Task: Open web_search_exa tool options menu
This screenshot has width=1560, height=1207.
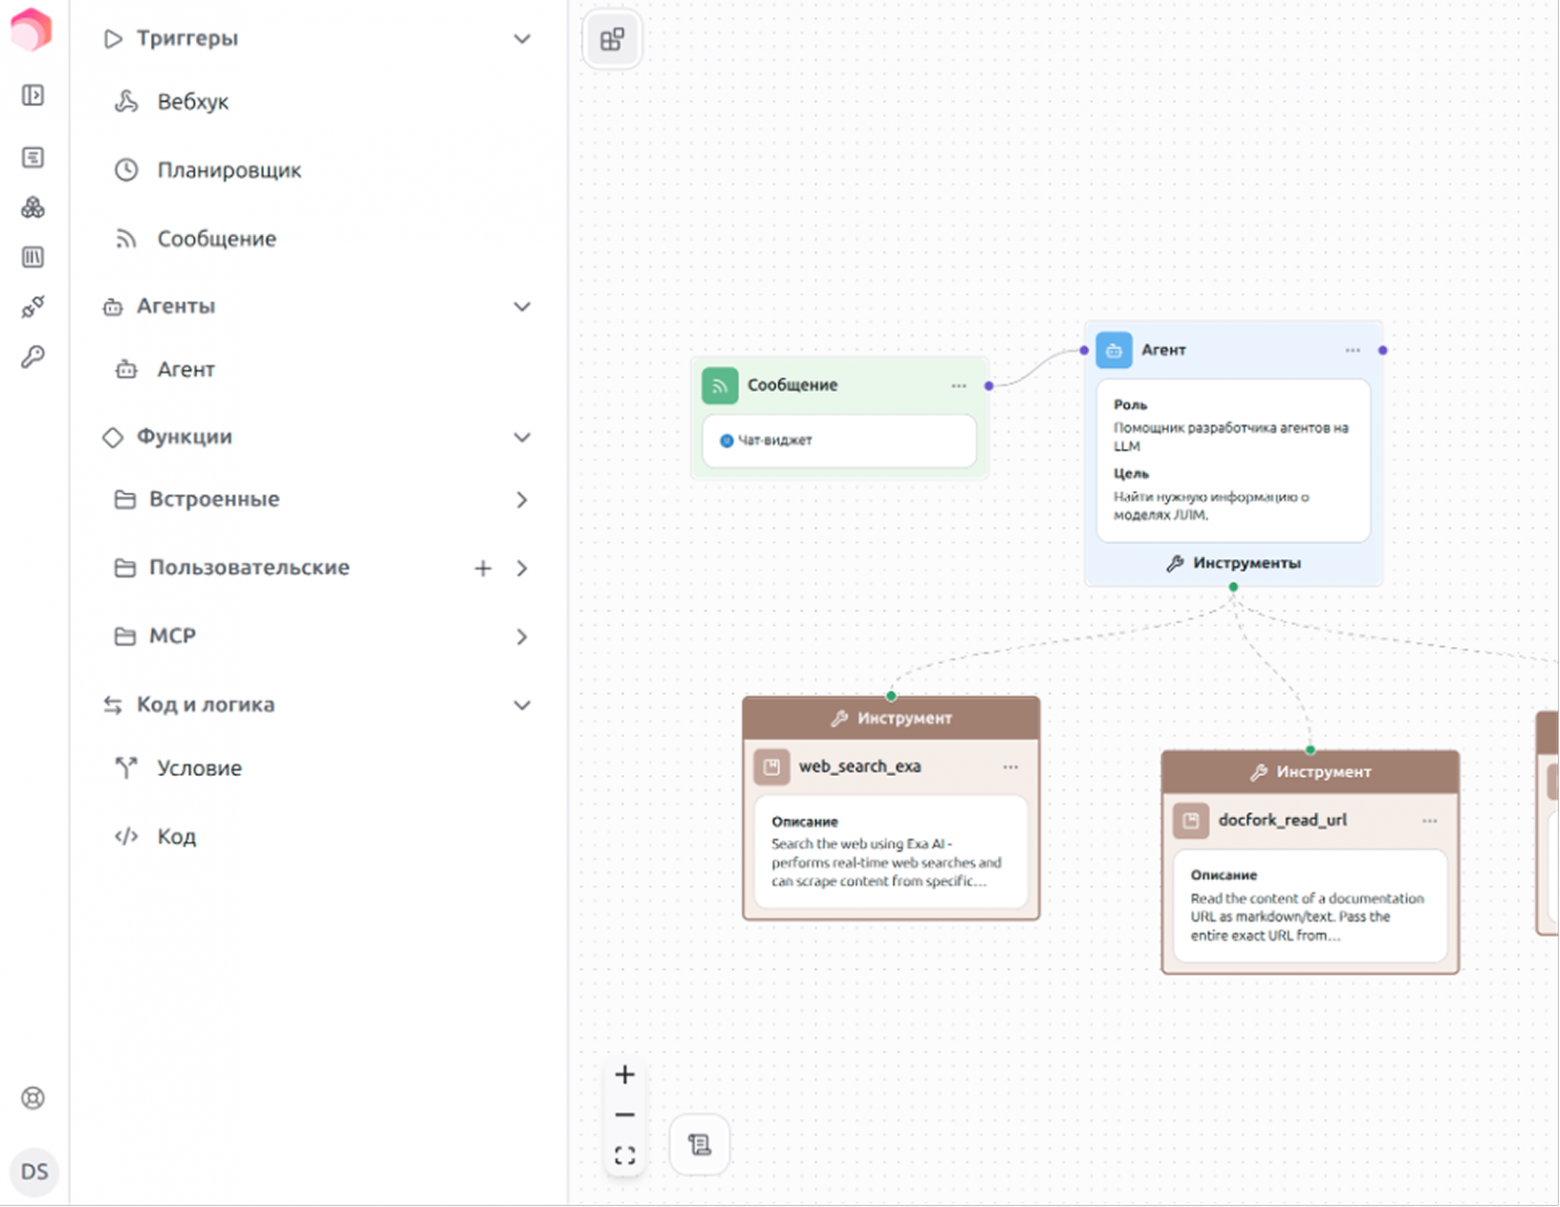Action: tap(1011, 767)
